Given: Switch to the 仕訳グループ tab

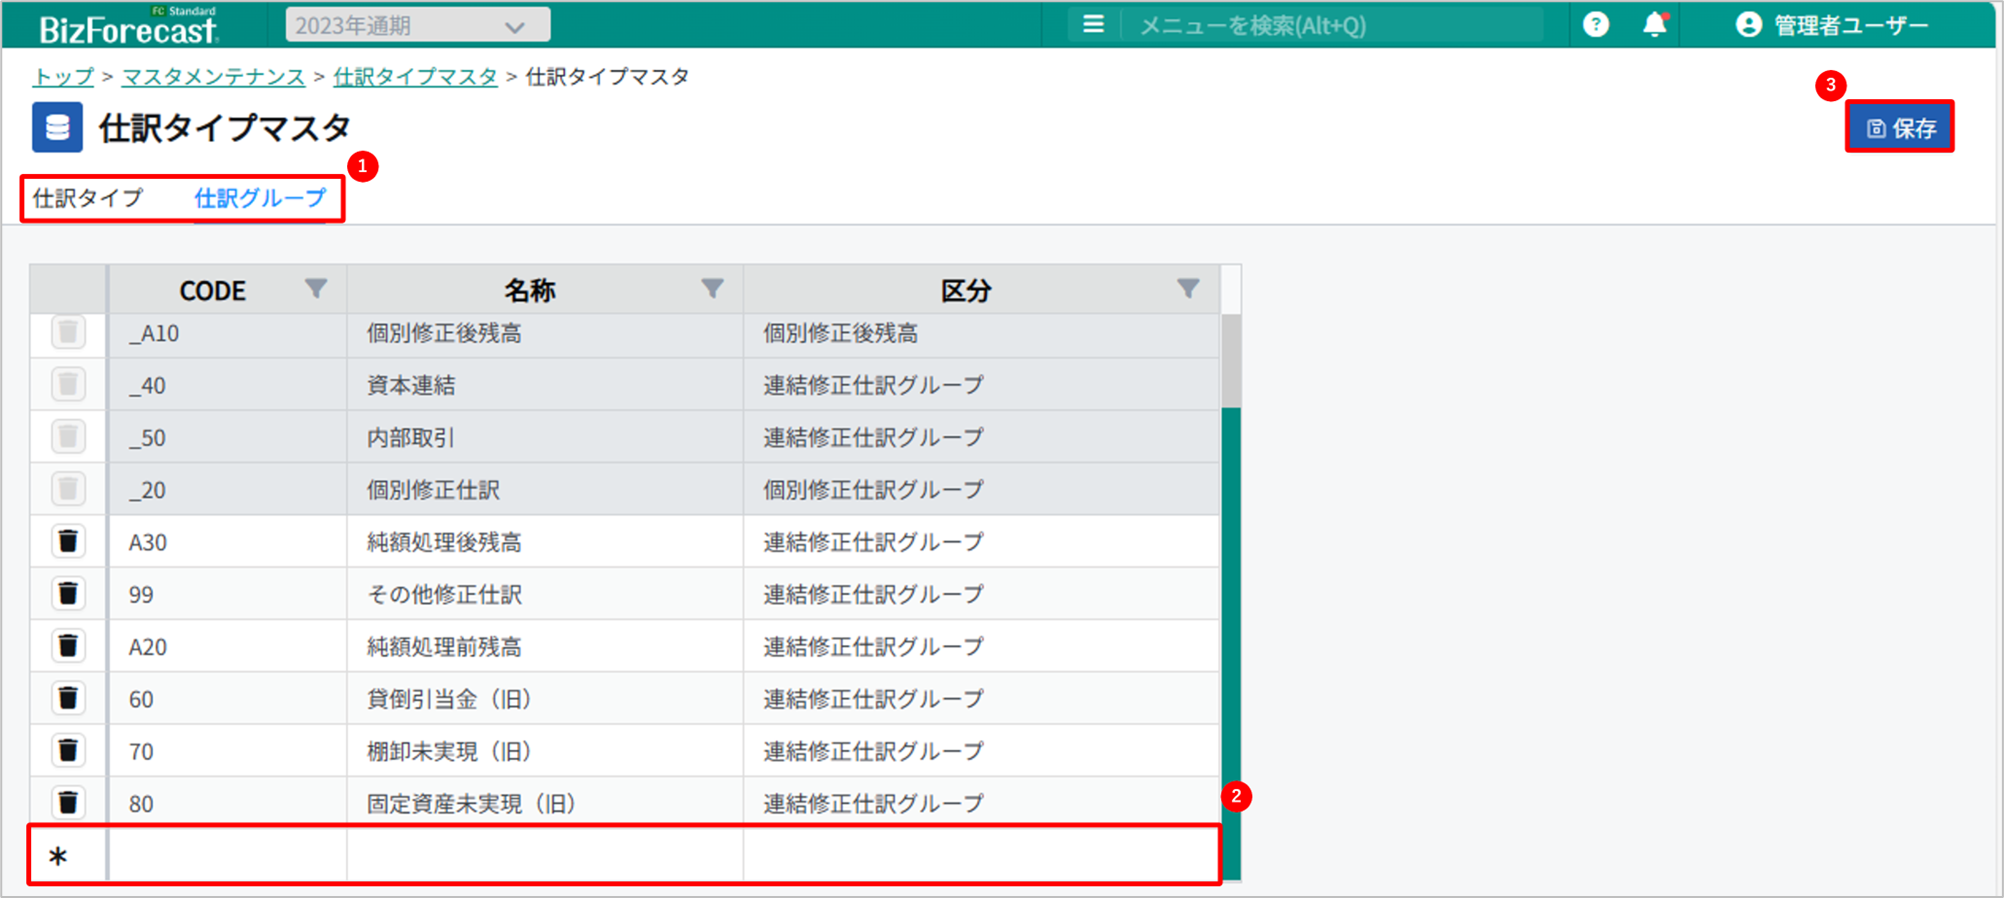Looking at the screenshot, I should coord(260,198).
